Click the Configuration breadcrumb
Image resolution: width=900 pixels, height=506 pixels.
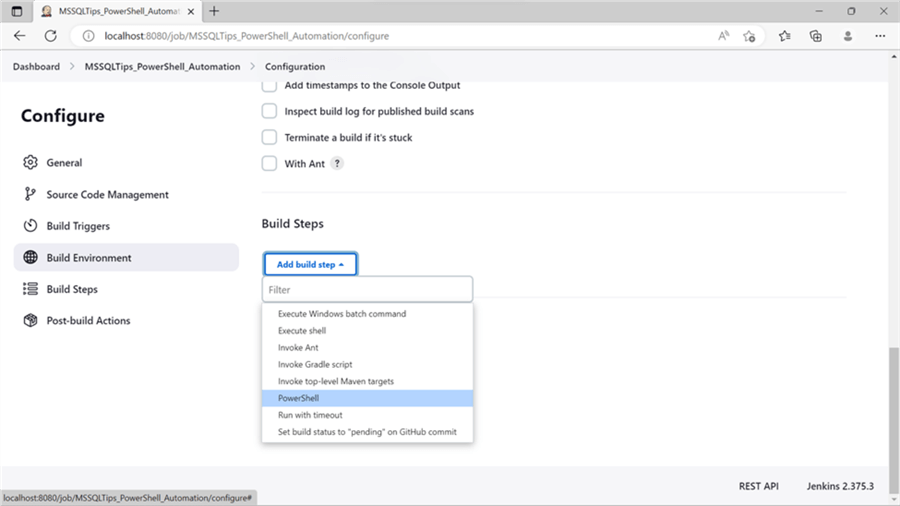pos(295,67)
